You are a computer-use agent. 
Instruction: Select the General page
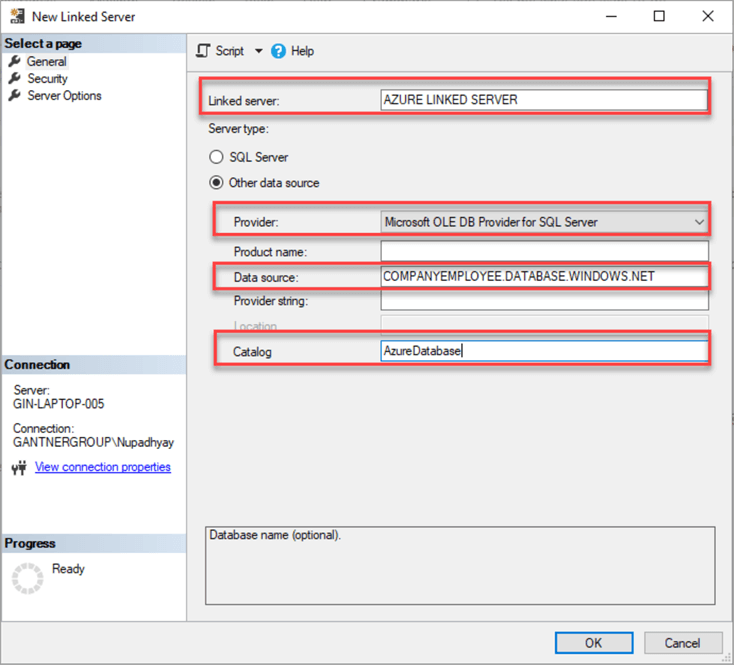(x=46, y=61)
